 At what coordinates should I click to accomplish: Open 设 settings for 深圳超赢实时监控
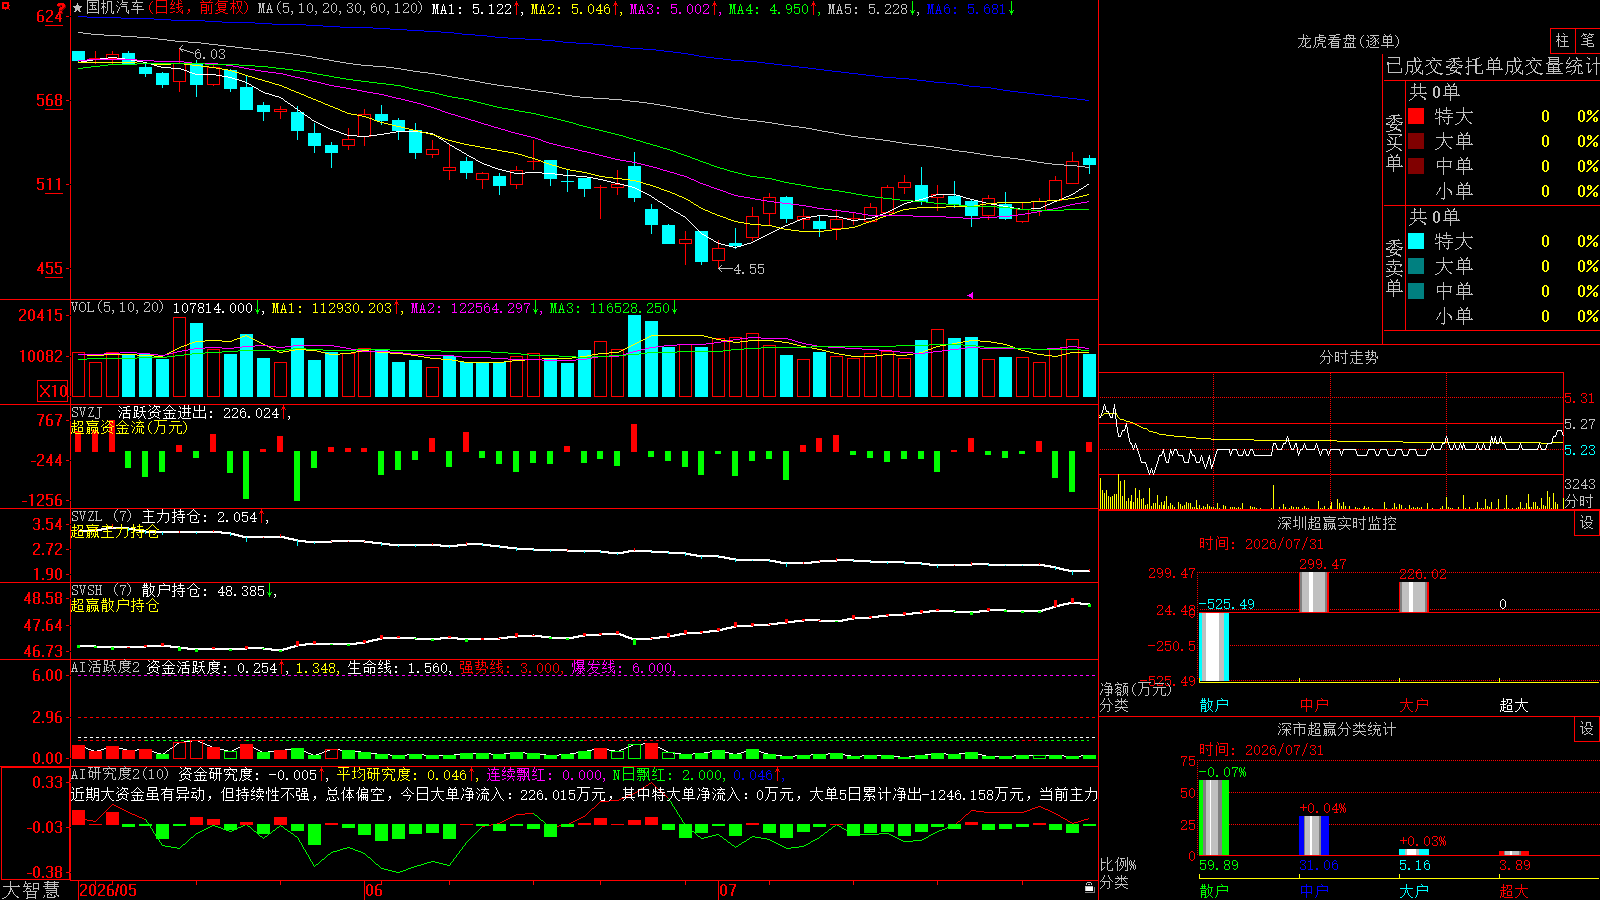click(x=1587, y=523)
